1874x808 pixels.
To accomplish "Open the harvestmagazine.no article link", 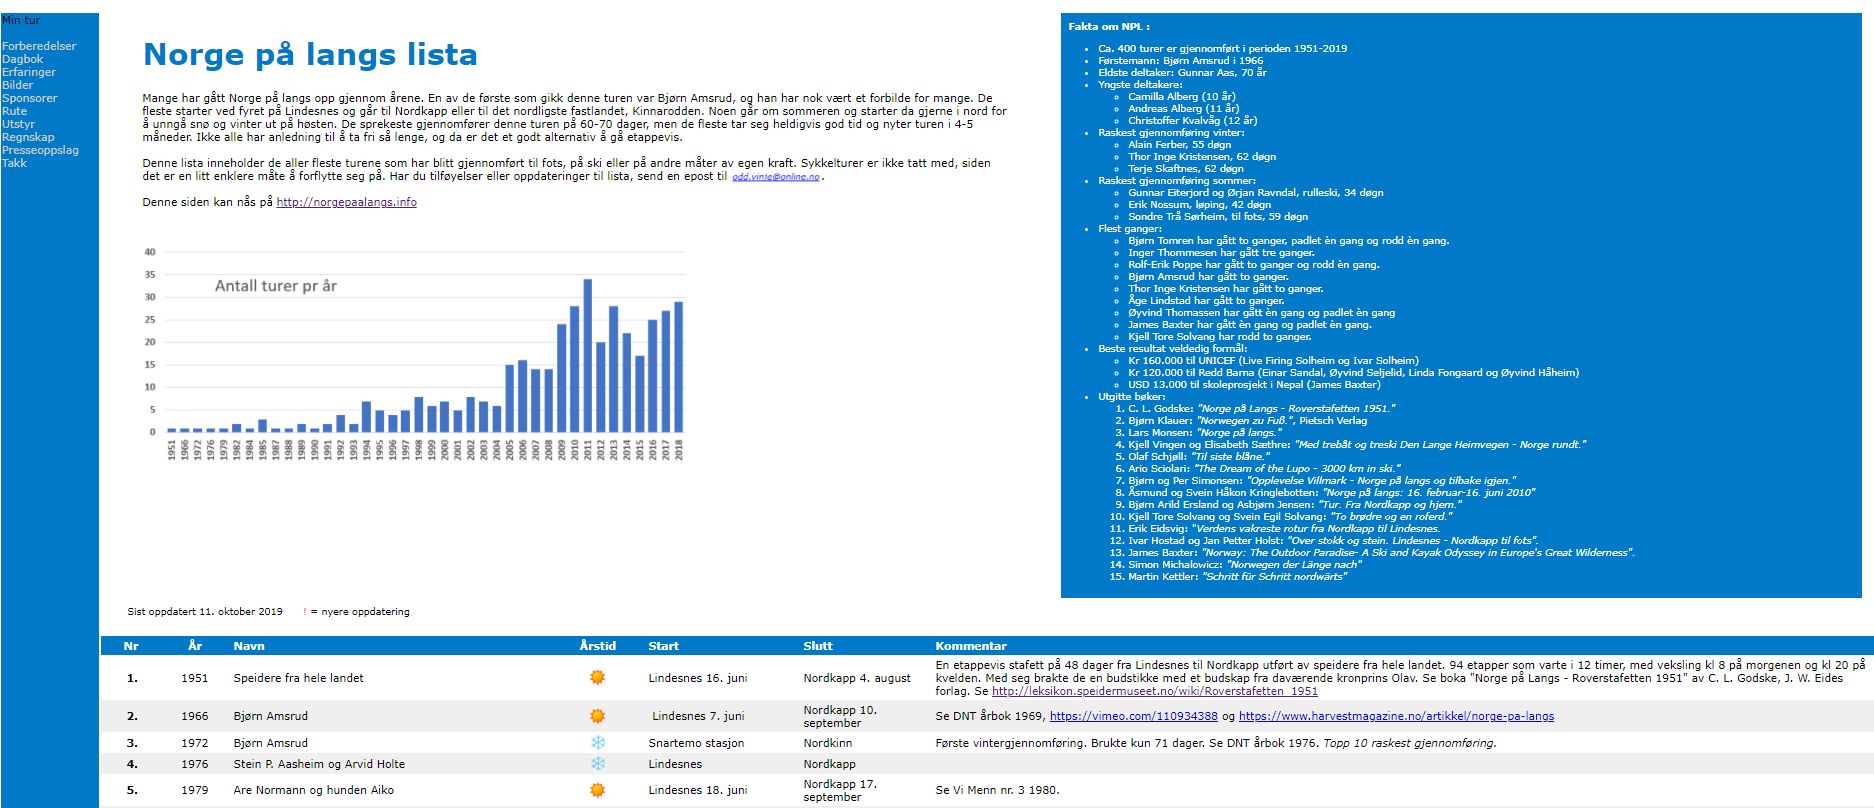I will [x=1396, y=716].
